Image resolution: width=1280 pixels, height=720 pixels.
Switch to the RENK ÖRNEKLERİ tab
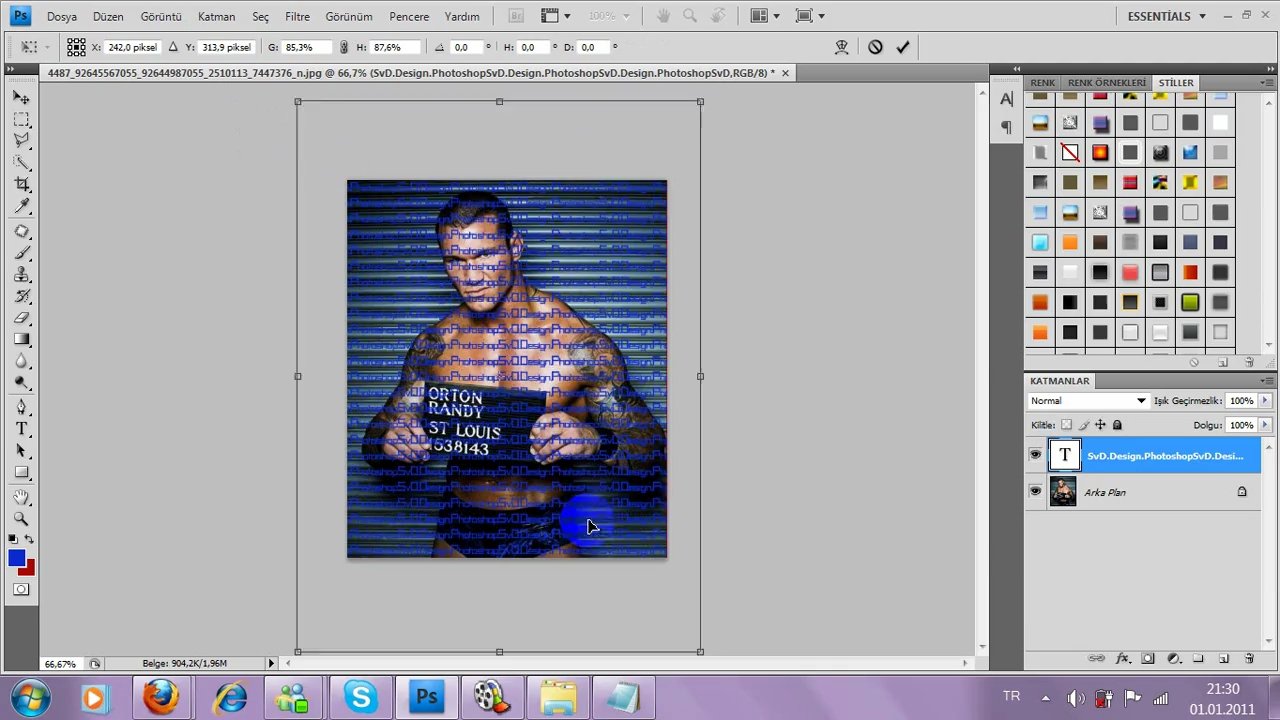[x=1107, y=83]
